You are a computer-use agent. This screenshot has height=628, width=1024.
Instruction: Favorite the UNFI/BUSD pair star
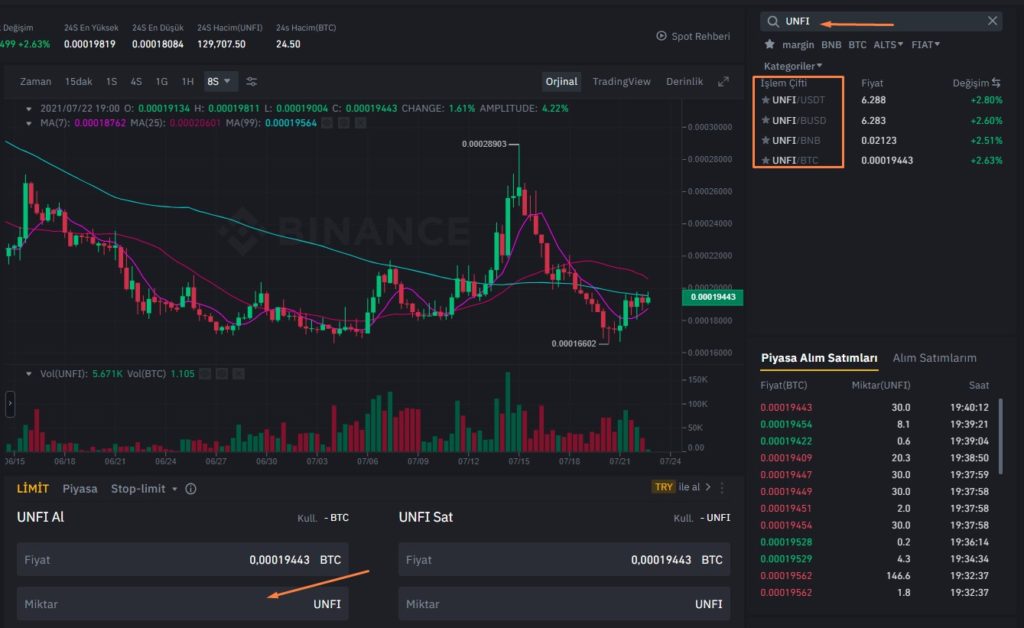(x=765, y=120)
